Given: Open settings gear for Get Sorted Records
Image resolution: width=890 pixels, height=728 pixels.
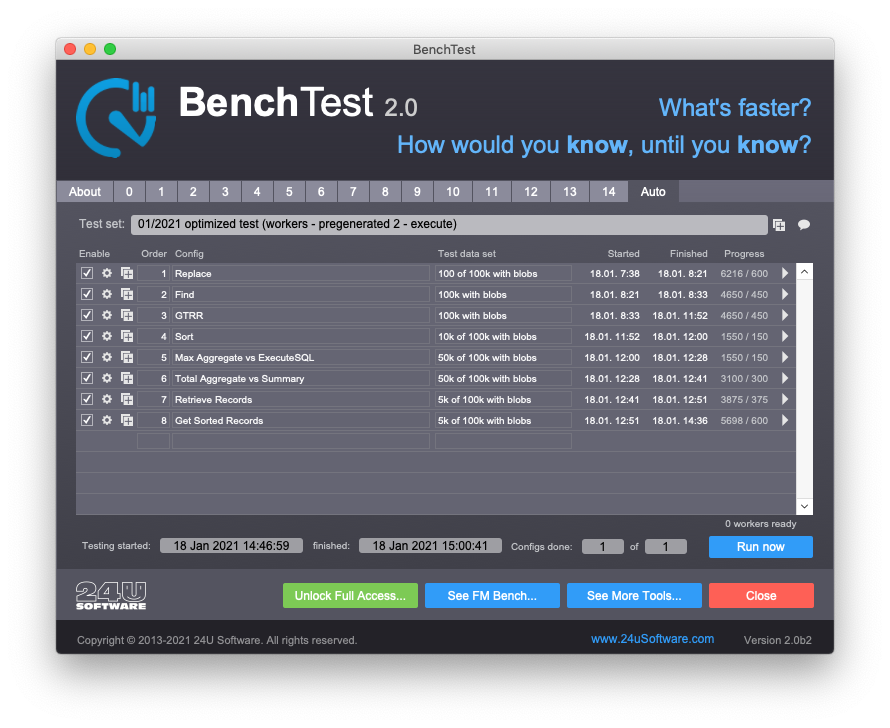Looking at the screenshot, I should 107,420.
